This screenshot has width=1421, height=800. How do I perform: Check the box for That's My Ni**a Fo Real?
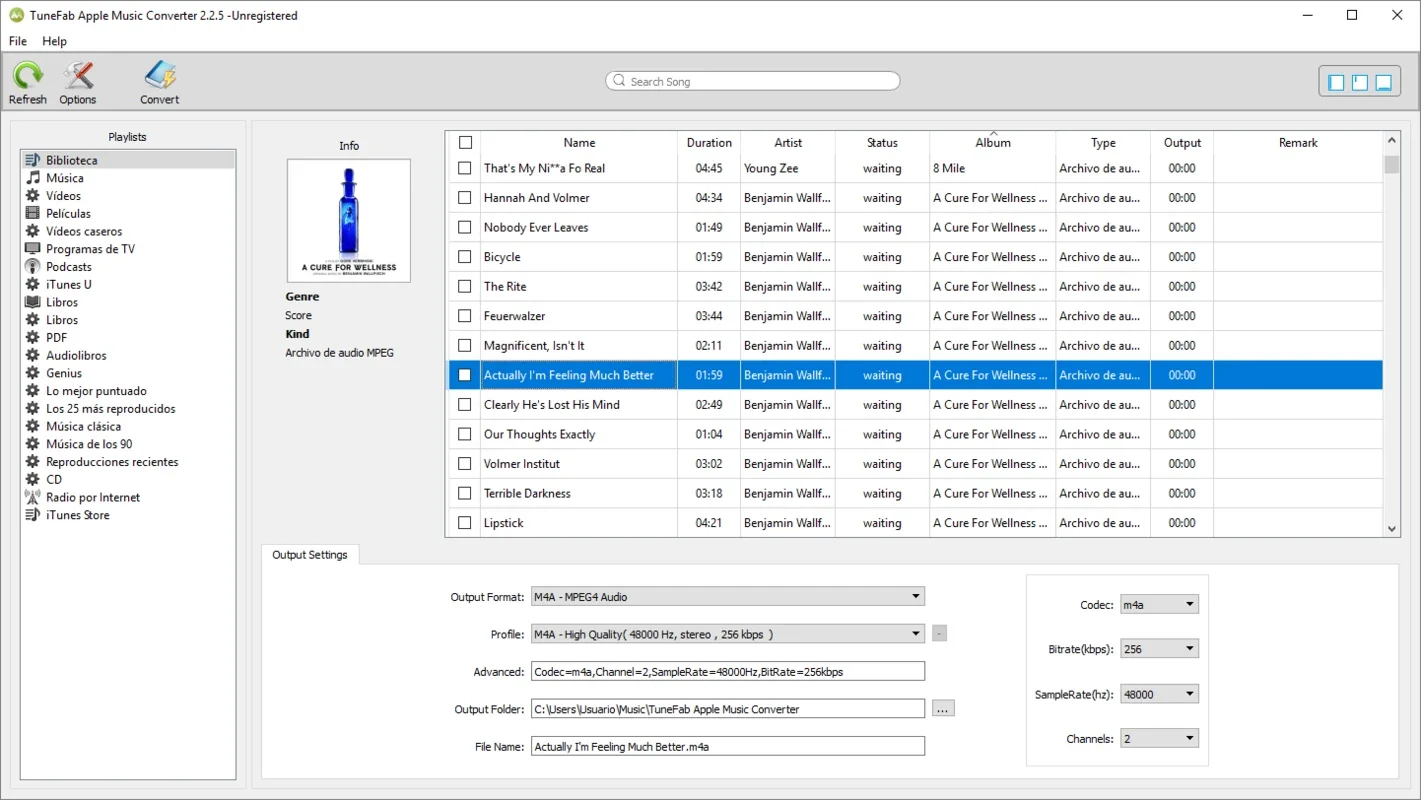(x=464, y=168)
